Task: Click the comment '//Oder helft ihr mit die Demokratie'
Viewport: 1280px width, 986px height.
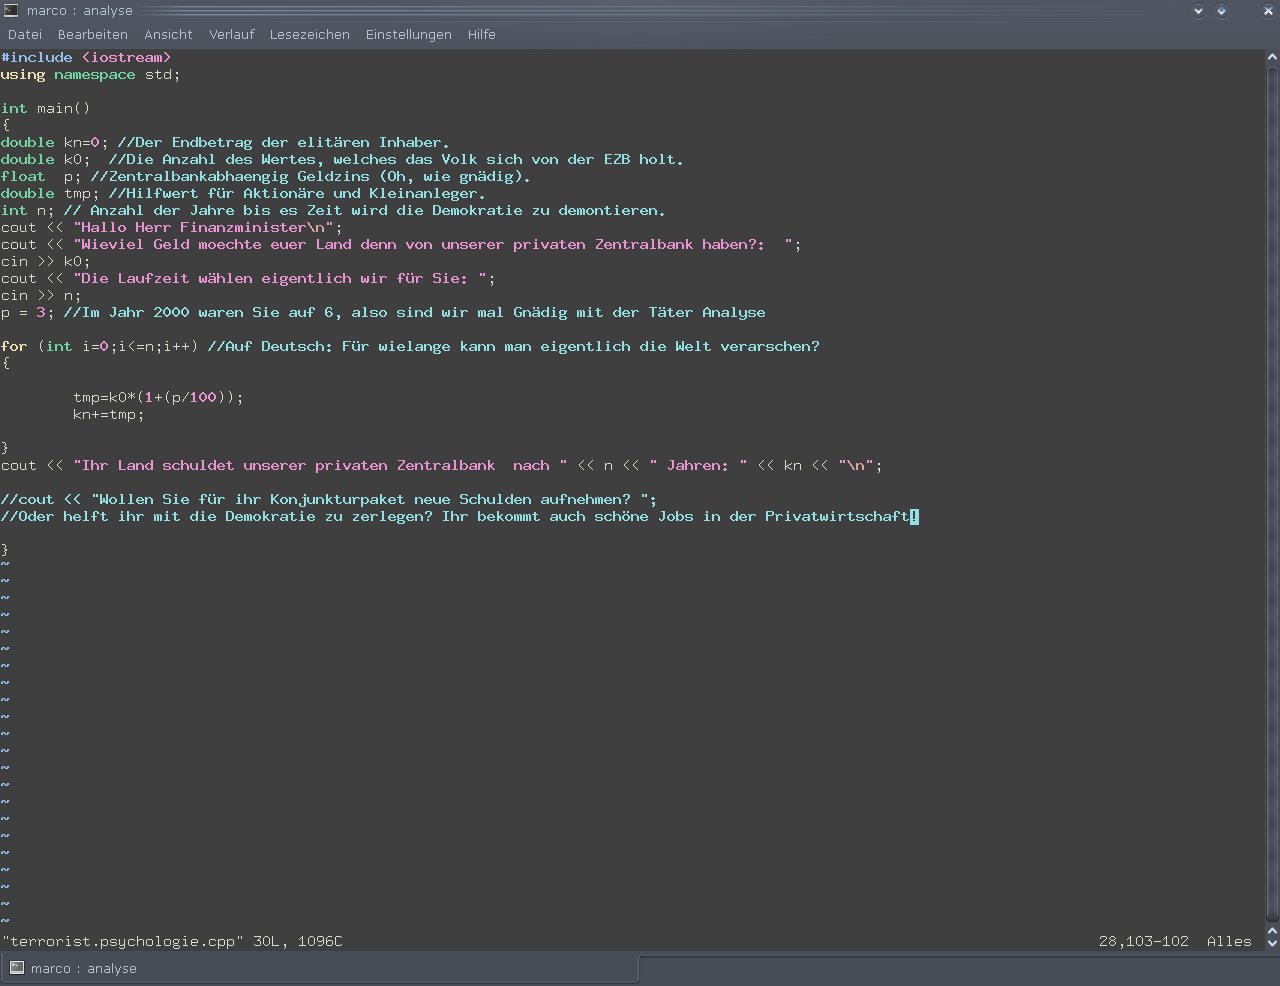Action: (460, 516)
